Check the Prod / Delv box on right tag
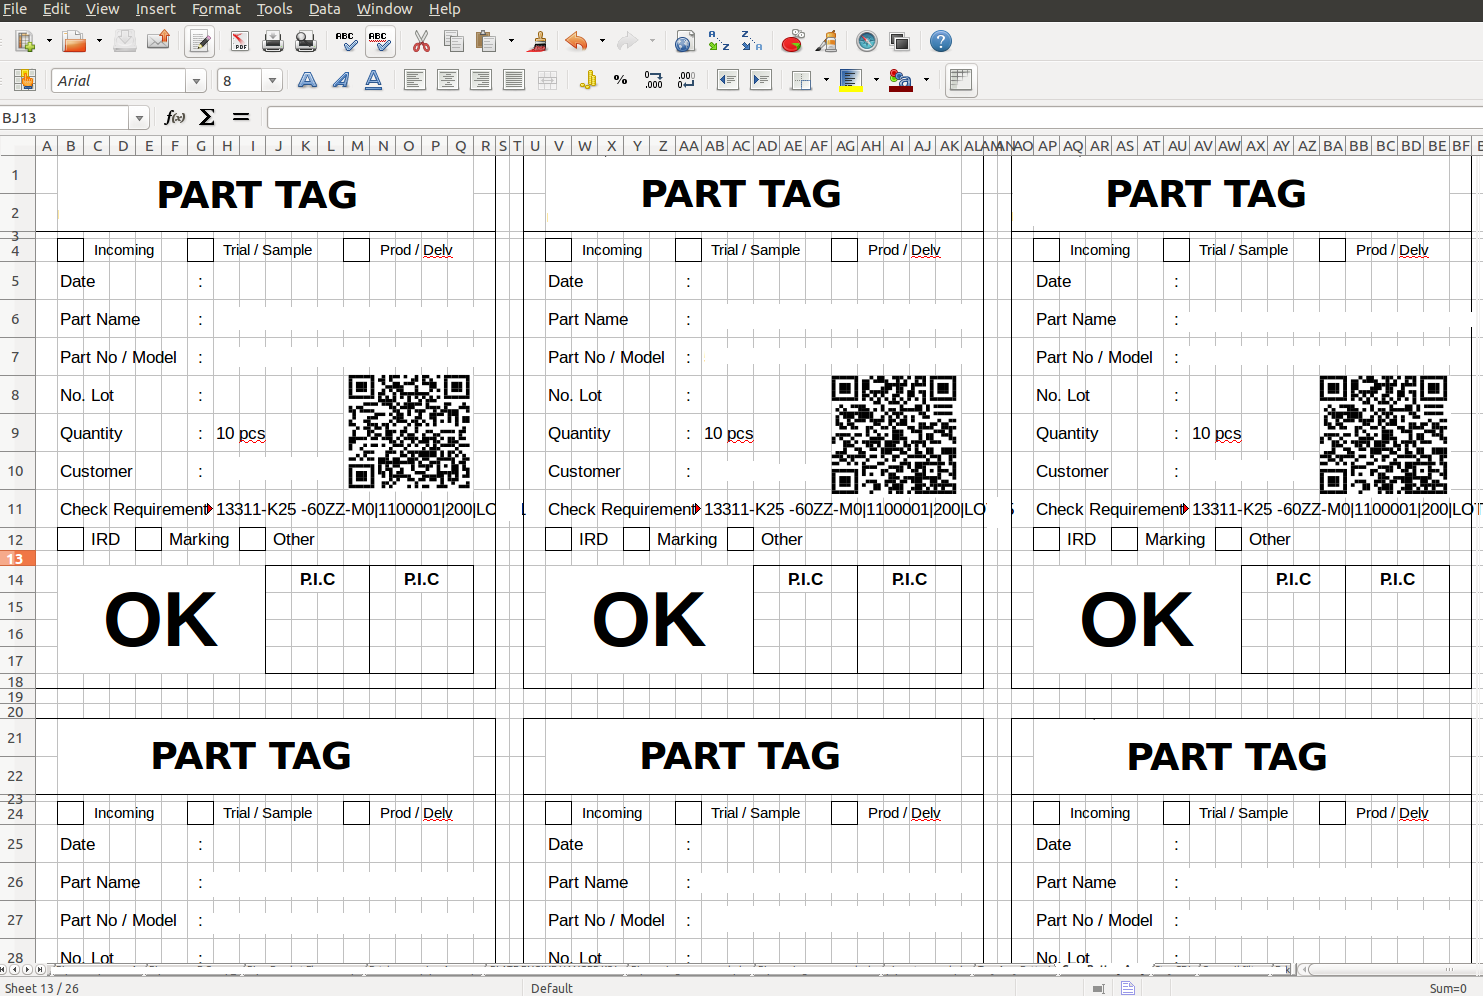 tap(1332, 250)
